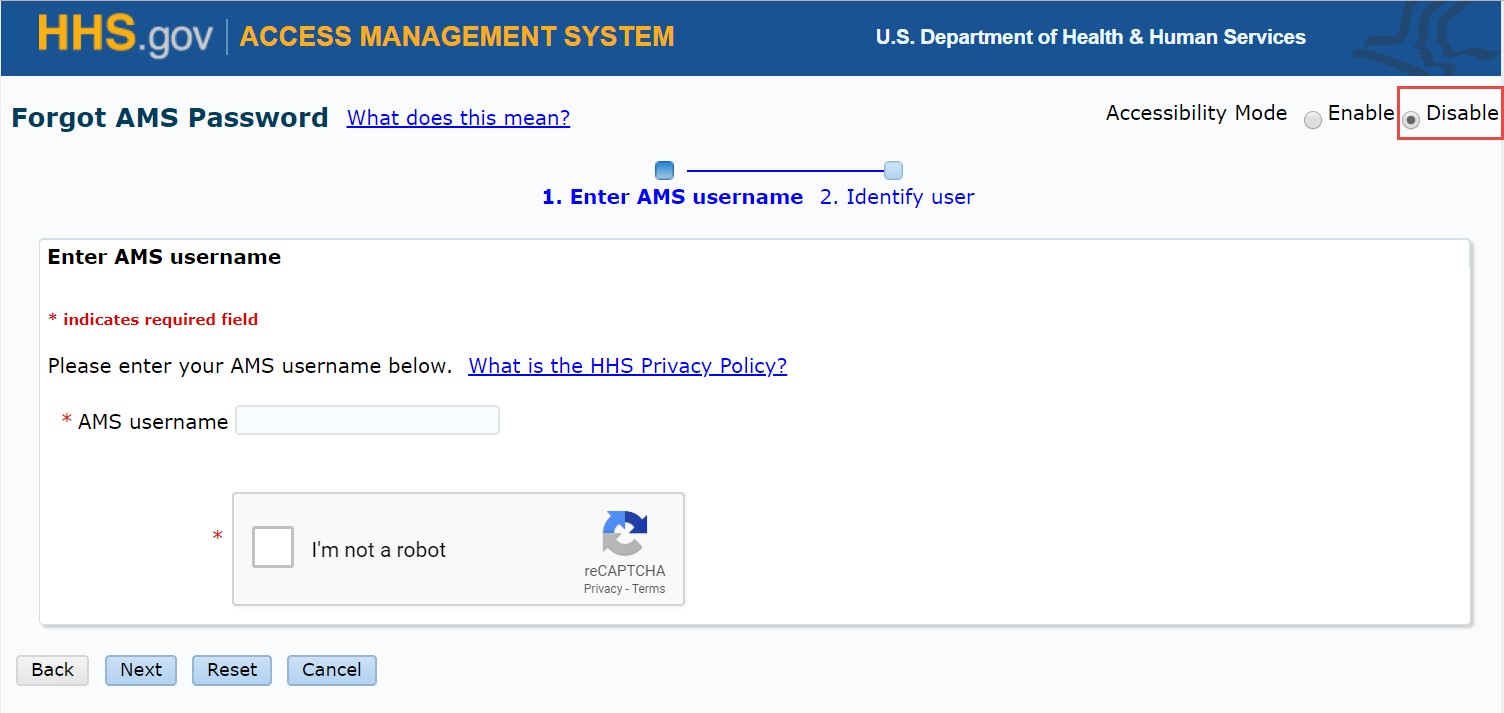1504x713 pixels.
Task: Open the HHS Privacy Policy link
Action: point(627,366)
